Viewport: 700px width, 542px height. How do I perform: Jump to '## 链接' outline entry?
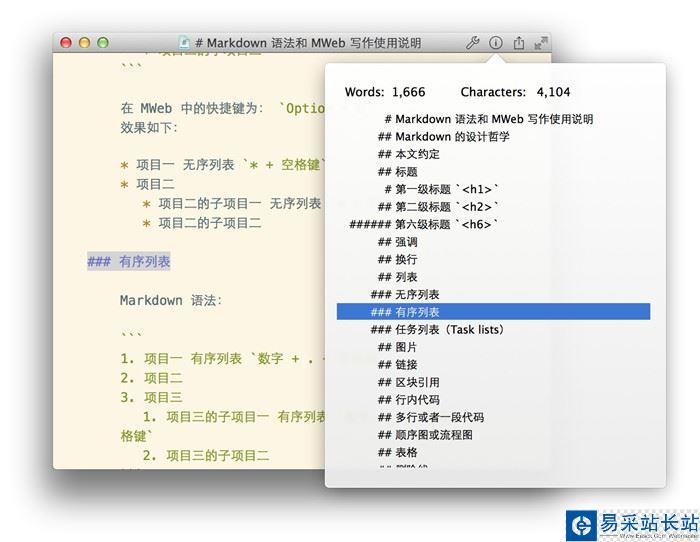coord(397,364)
